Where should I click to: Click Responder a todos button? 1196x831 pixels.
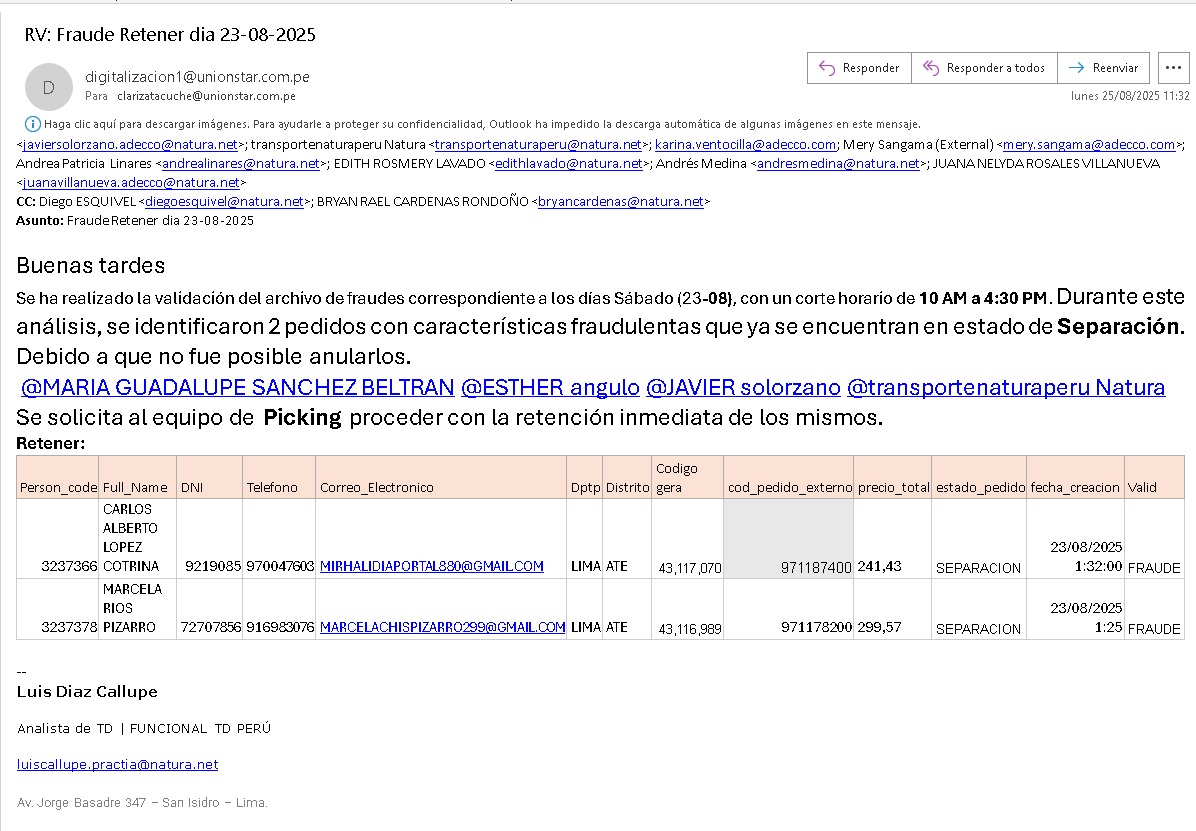tap(984, 68)
